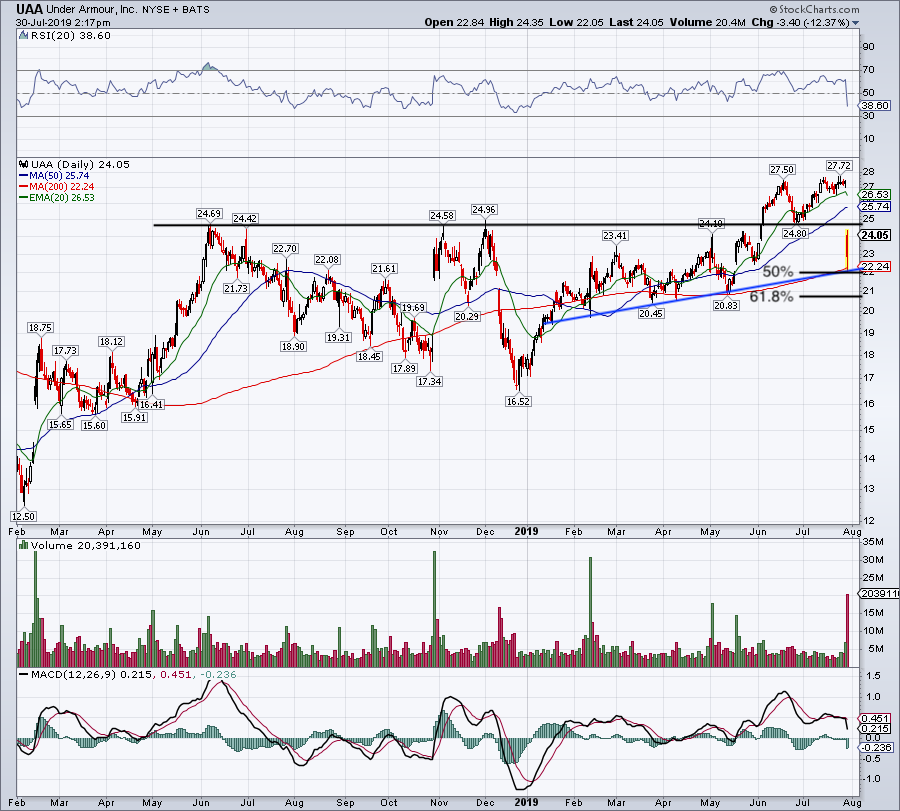
Task: Click the 0.451 MACD signal axis tag
Action: click(x=876, y=719)
